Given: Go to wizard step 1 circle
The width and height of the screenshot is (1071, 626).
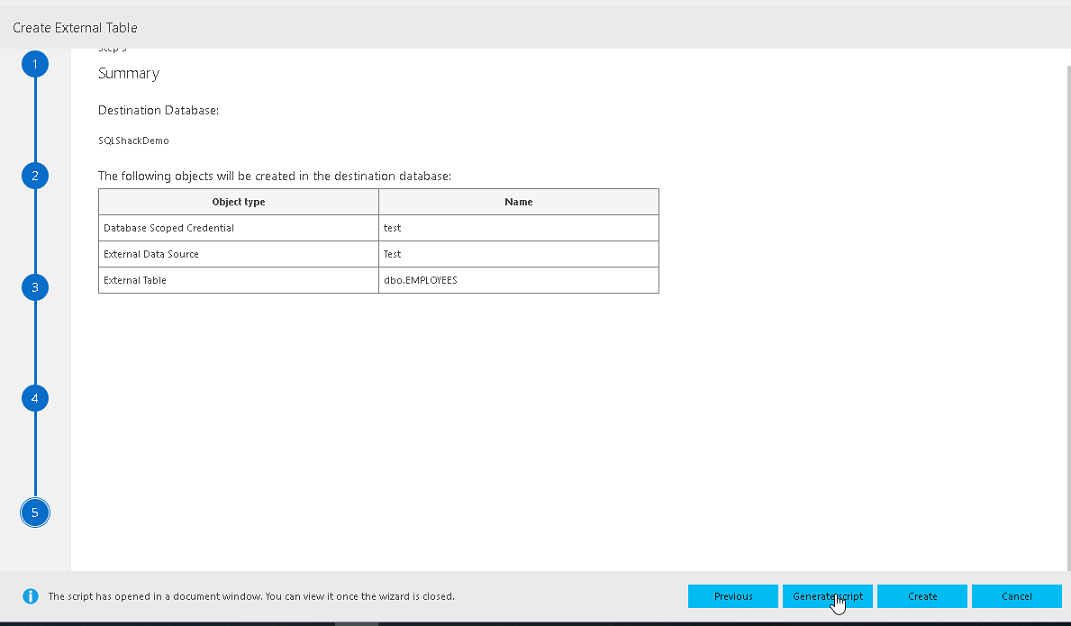Looking at the screenshot, I should pyautogui.click(x=35, y=64).
